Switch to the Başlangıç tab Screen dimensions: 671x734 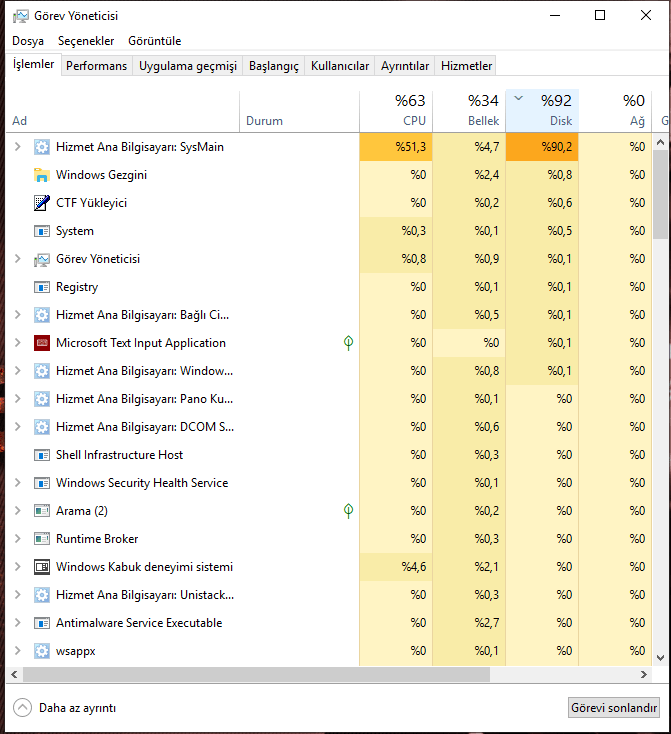pos(274,66)
